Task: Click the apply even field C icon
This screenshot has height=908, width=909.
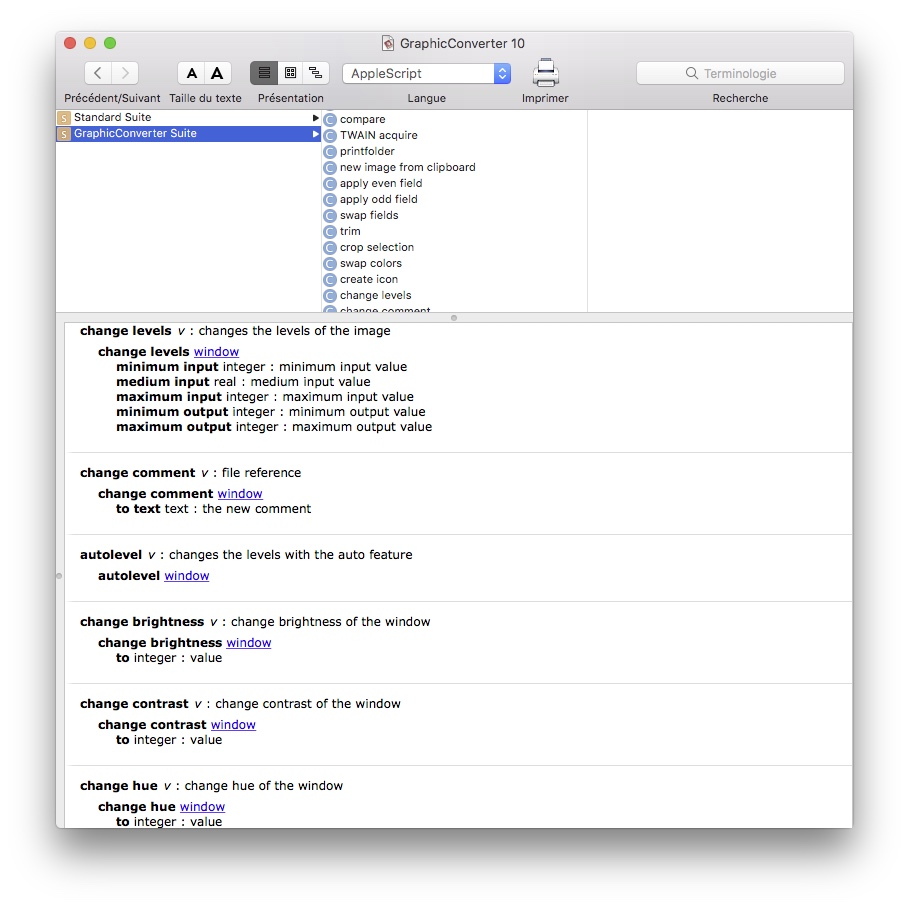Action: [330, 184]
